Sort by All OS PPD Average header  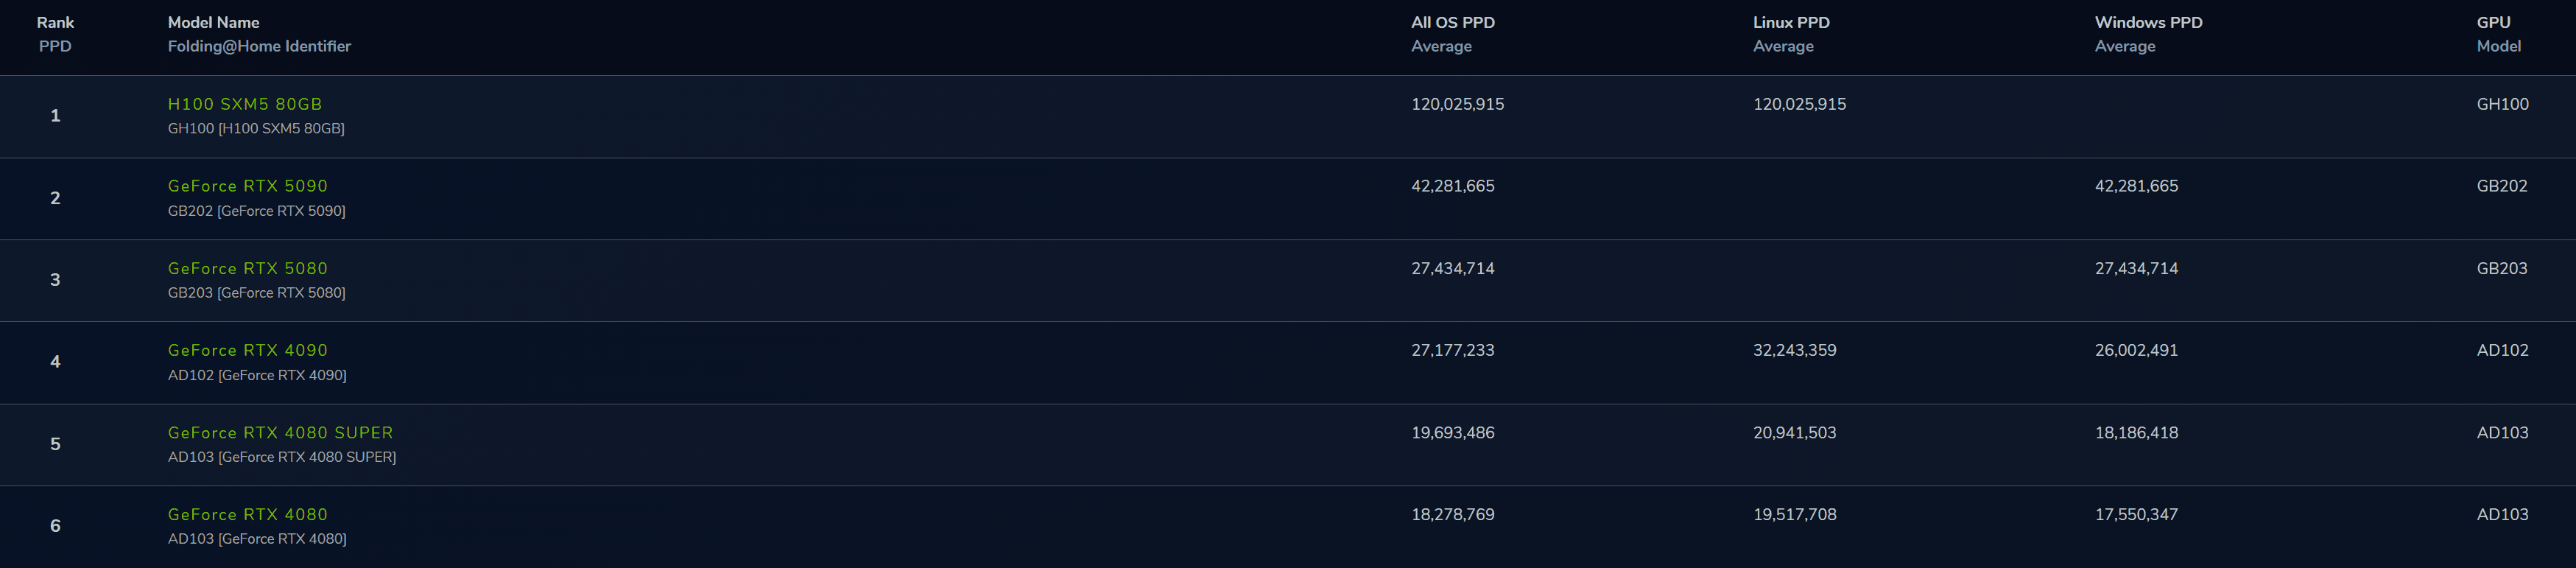tap(1452, 34)
